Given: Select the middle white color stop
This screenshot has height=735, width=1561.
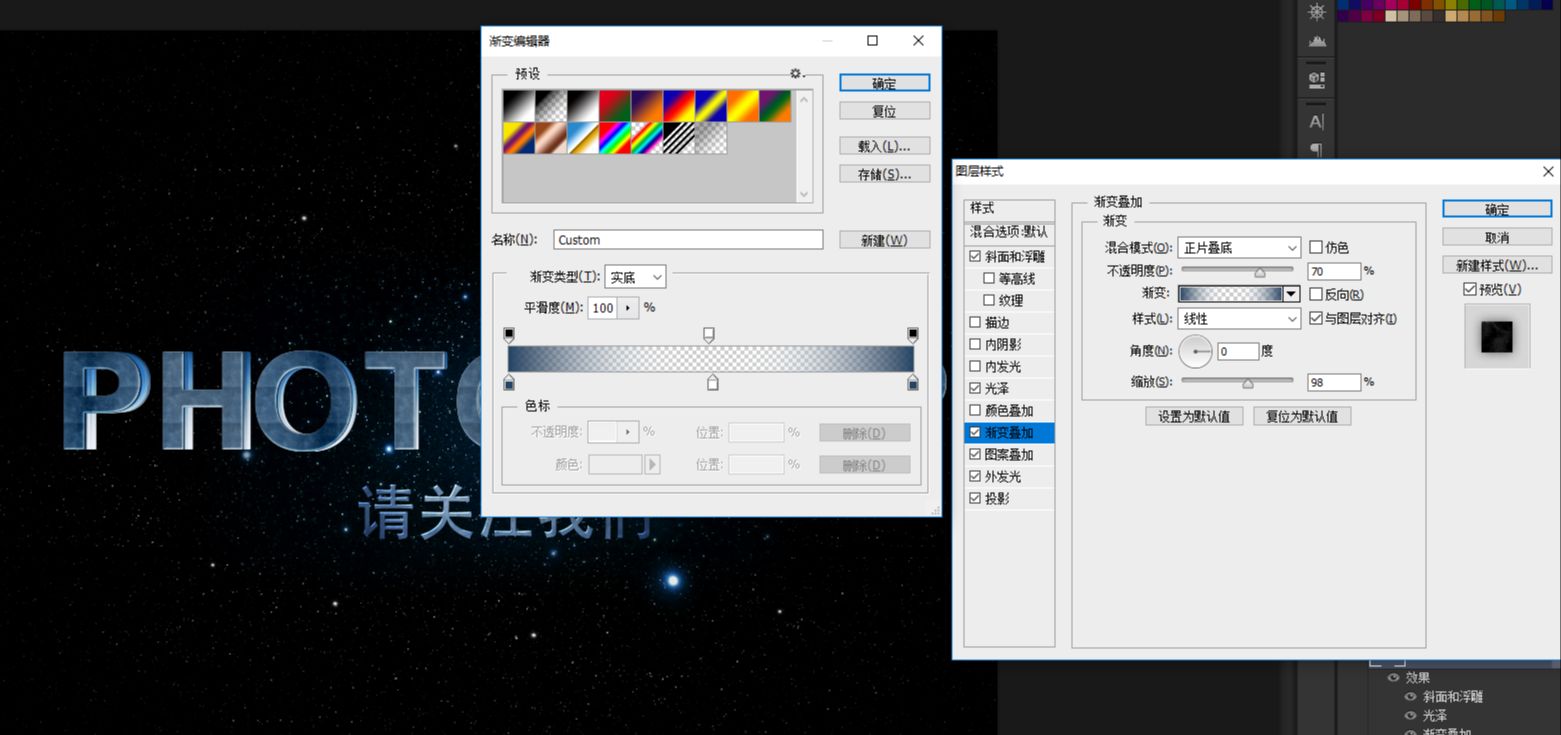Looking at the screenshot, I should click(x=712, y=382).
